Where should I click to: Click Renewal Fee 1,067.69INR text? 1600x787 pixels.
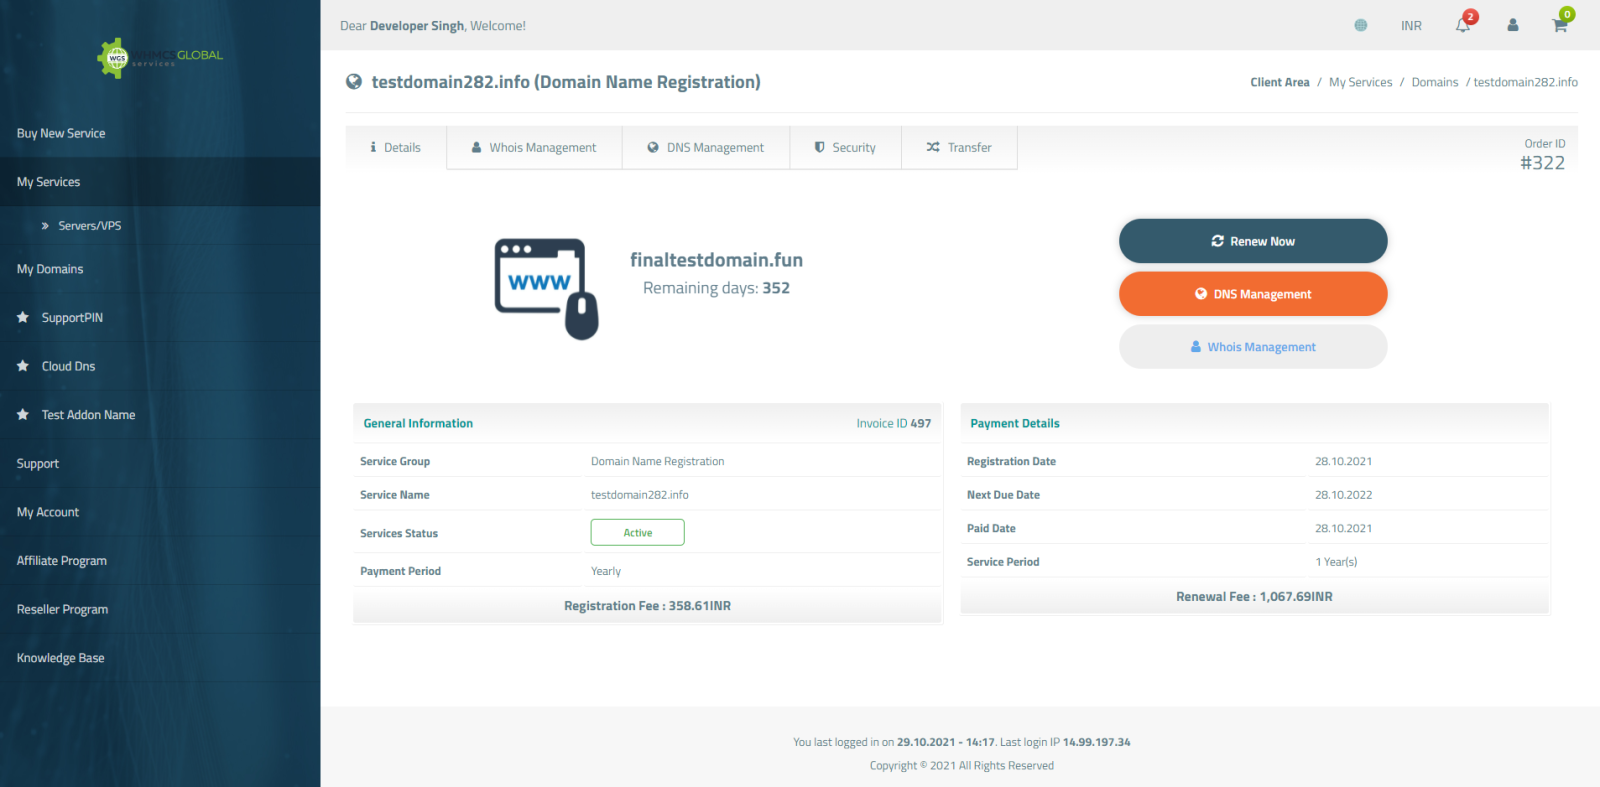point(1254,597)
